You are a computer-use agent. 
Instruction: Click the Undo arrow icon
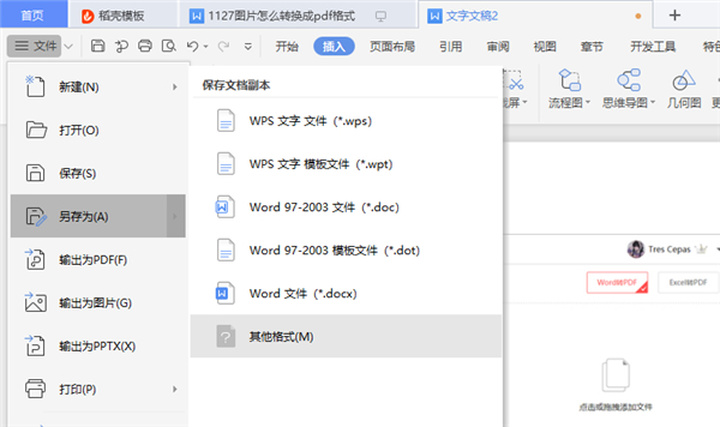[x=192, y=46]
